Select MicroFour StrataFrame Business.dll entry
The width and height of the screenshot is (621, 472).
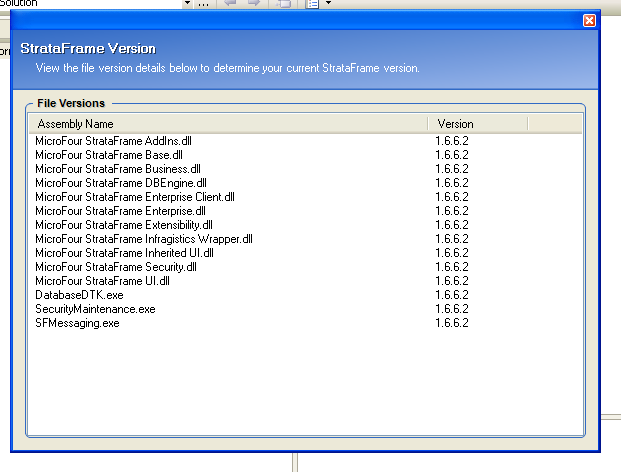coord(118,170)
